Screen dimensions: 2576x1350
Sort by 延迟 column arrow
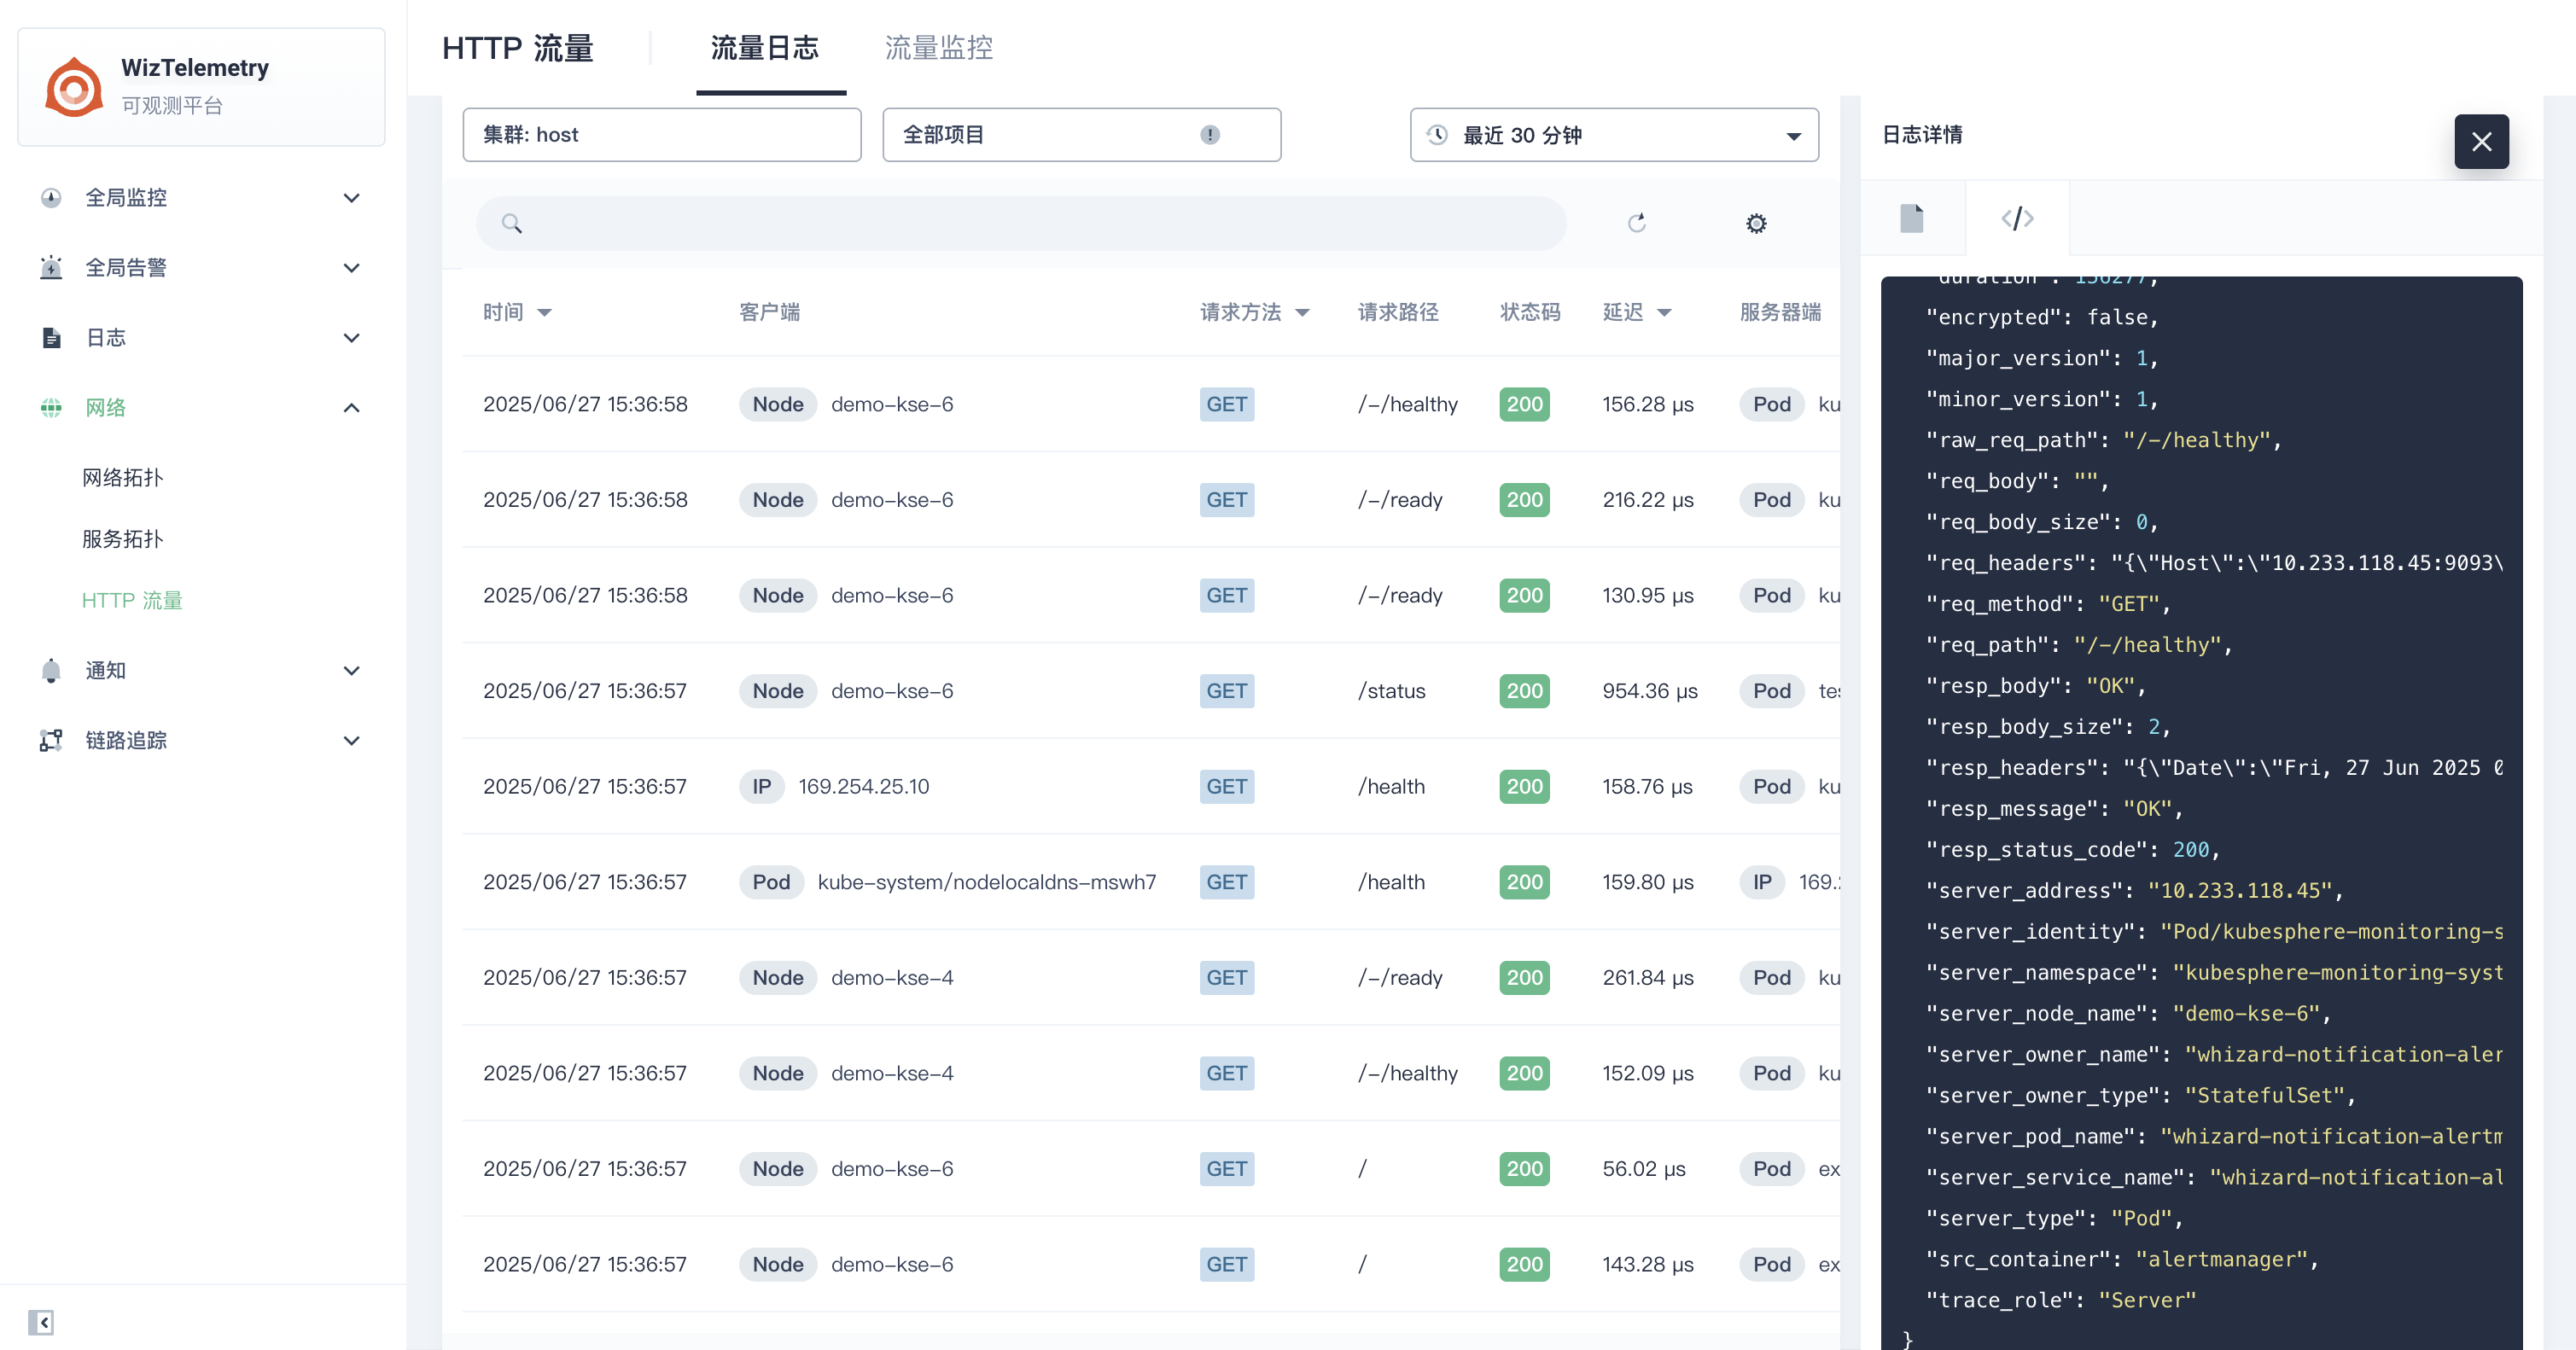tap(1664, 313)
